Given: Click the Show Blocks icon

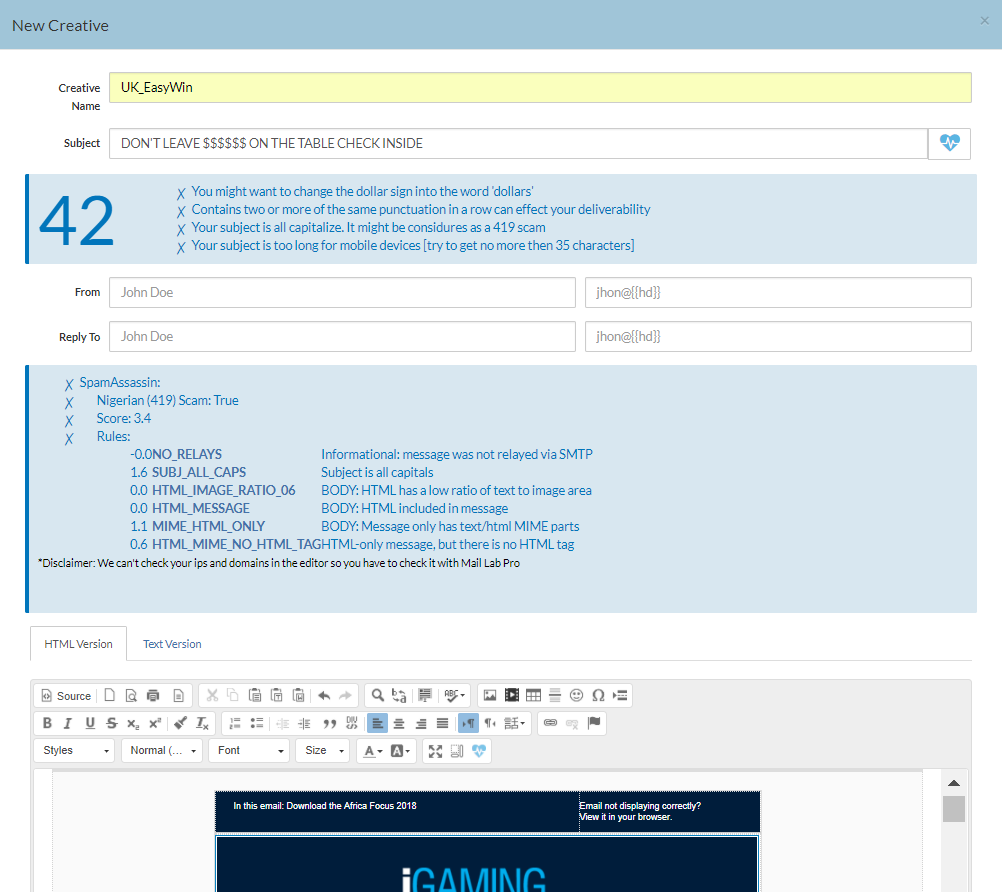Looking at the screenshot, I should pos(457,751).
